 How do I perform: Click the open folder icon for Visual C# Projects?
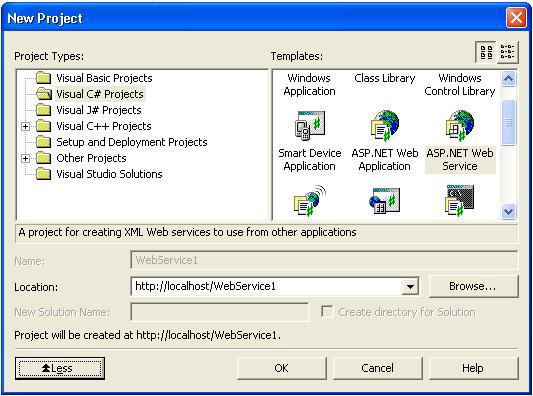(x=44, y=94)
